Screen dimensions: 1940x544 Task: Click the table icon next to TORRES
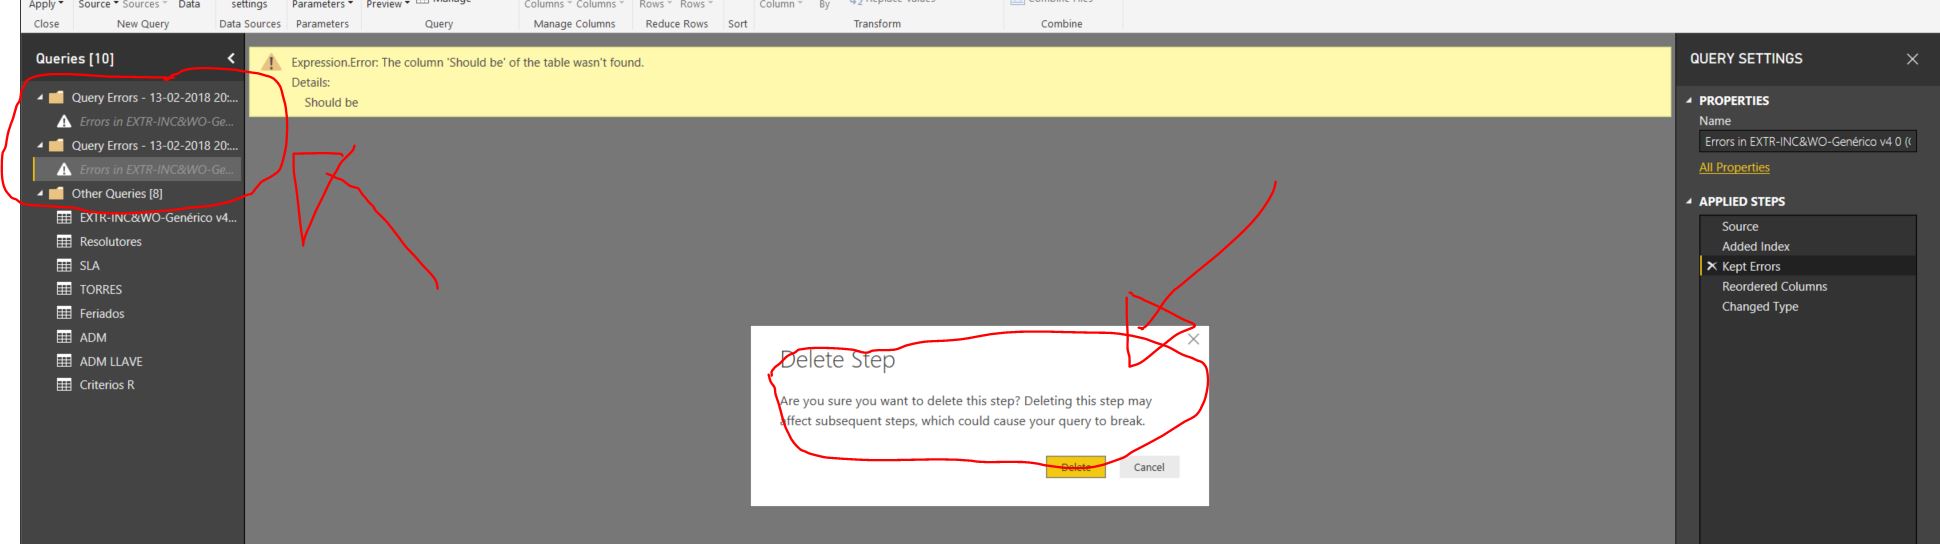click(x=64, y=290)
